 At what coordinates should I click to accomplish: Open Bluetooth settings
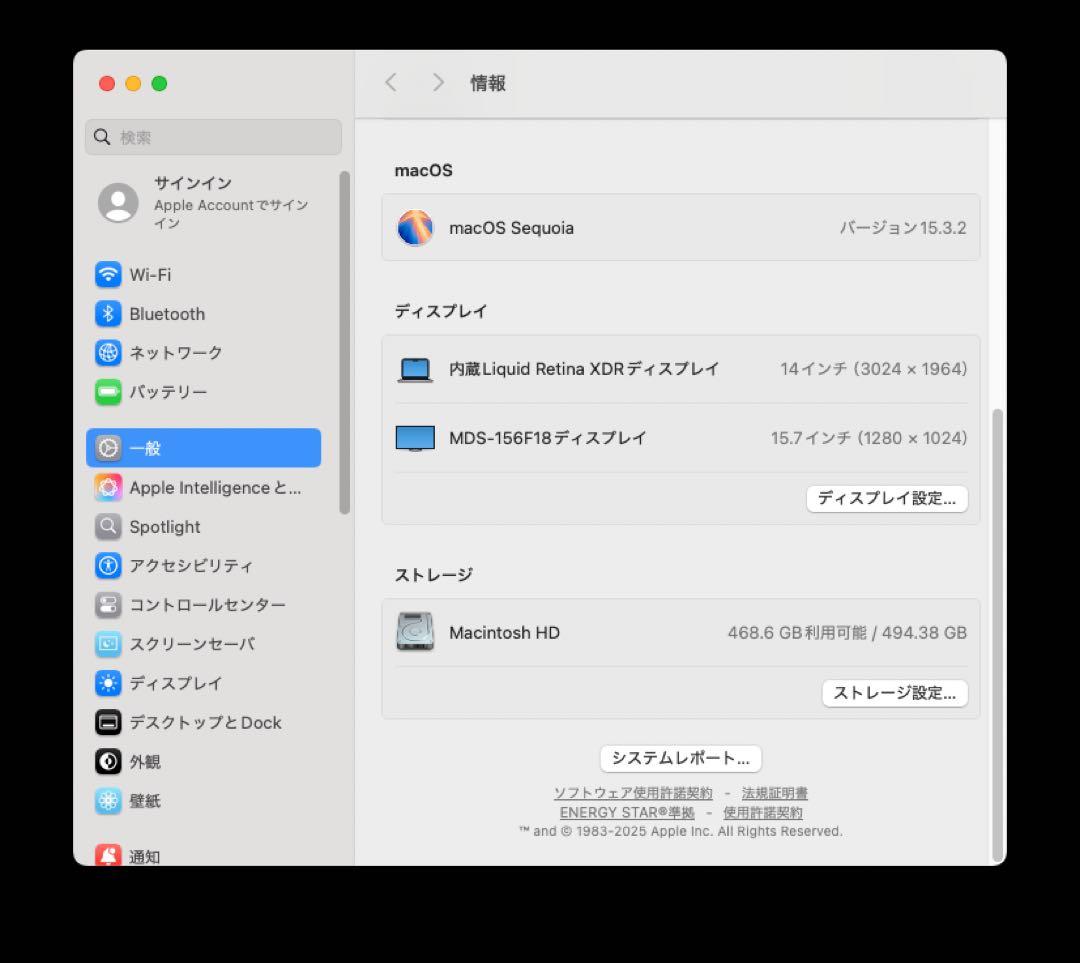click(166, 313)
